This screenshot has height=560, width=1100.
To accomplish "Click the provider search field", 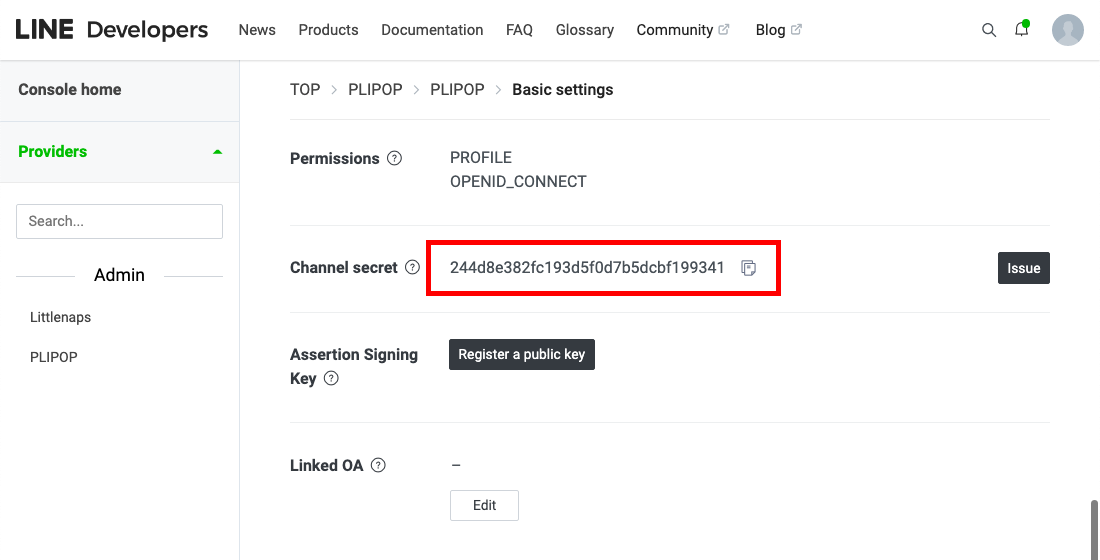I will [x=119, y=221].
